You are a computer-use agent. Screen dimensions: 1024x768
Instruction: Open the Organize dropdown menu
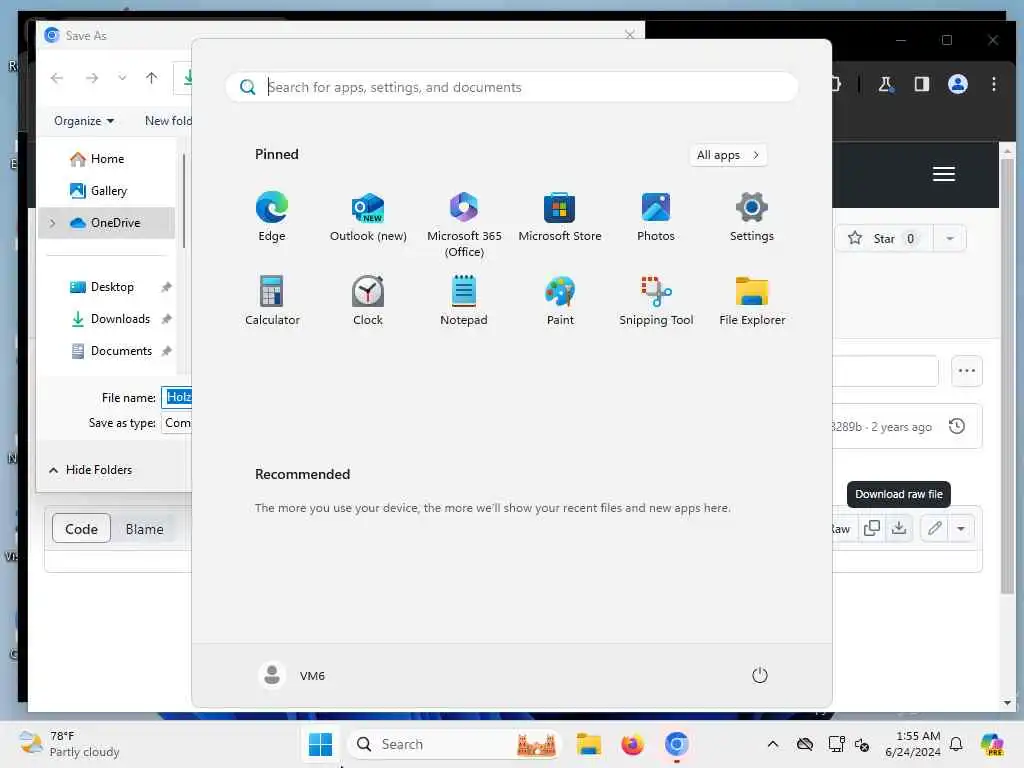(x=84, y=121)
